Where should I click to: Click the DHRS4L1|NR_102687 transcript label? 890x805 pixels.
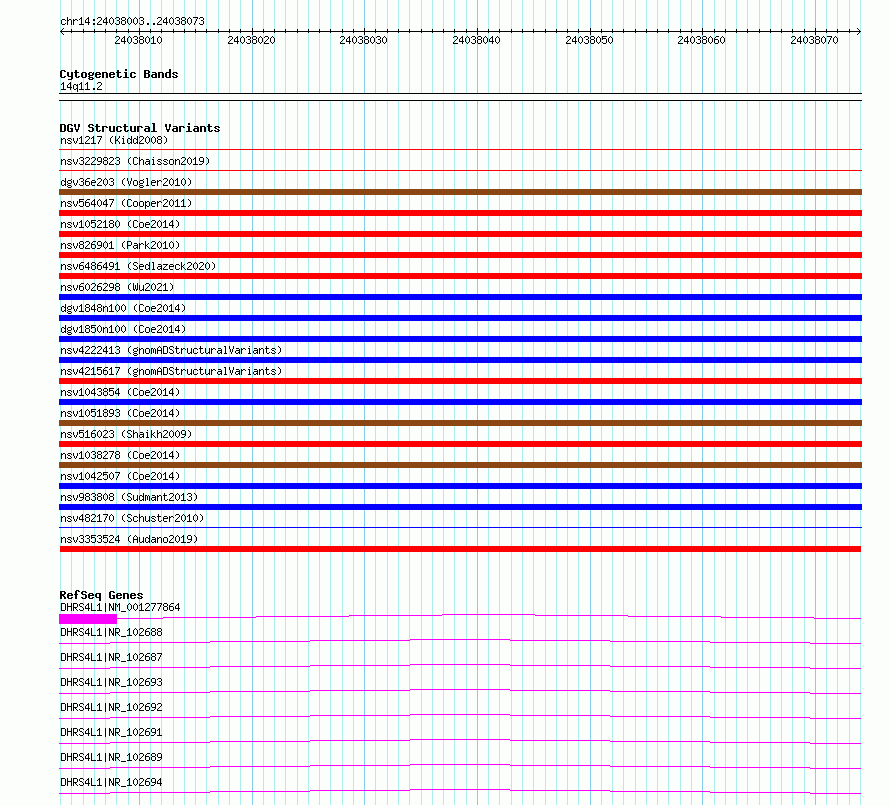pyautogui.click(x=111, y=657)
